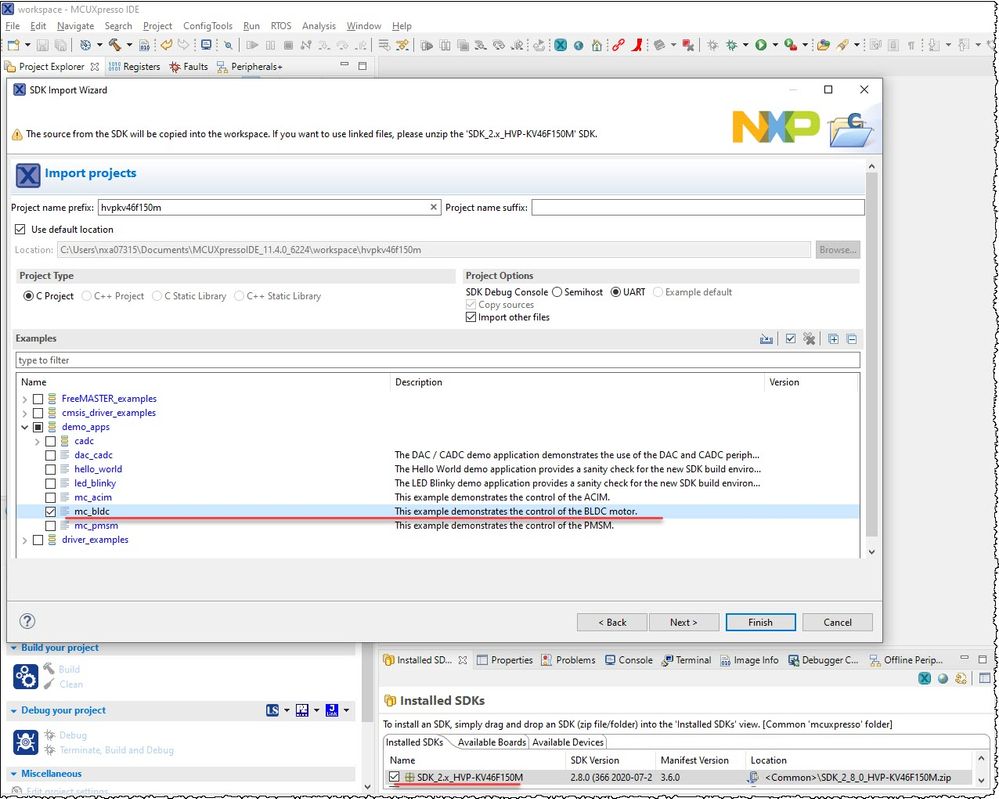The image size is (999, 799).
Task: Check the mc_pmsm example checkbox
Action: pyautogui.click(x=50, y=526)
